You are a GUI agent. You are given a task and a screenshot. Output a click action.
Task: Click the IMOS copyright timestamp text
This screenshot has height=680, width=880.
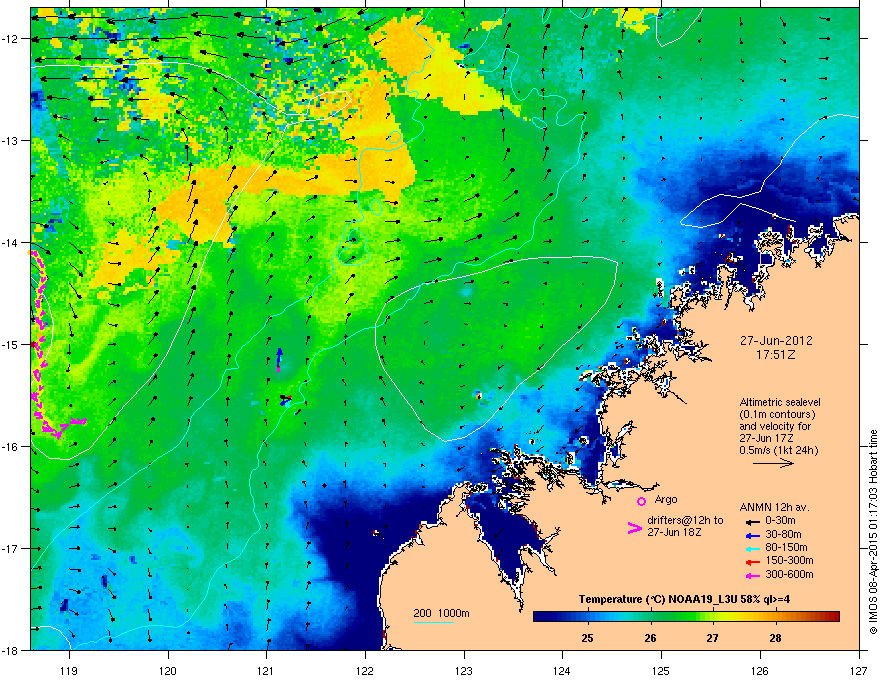tap(873, 532)
